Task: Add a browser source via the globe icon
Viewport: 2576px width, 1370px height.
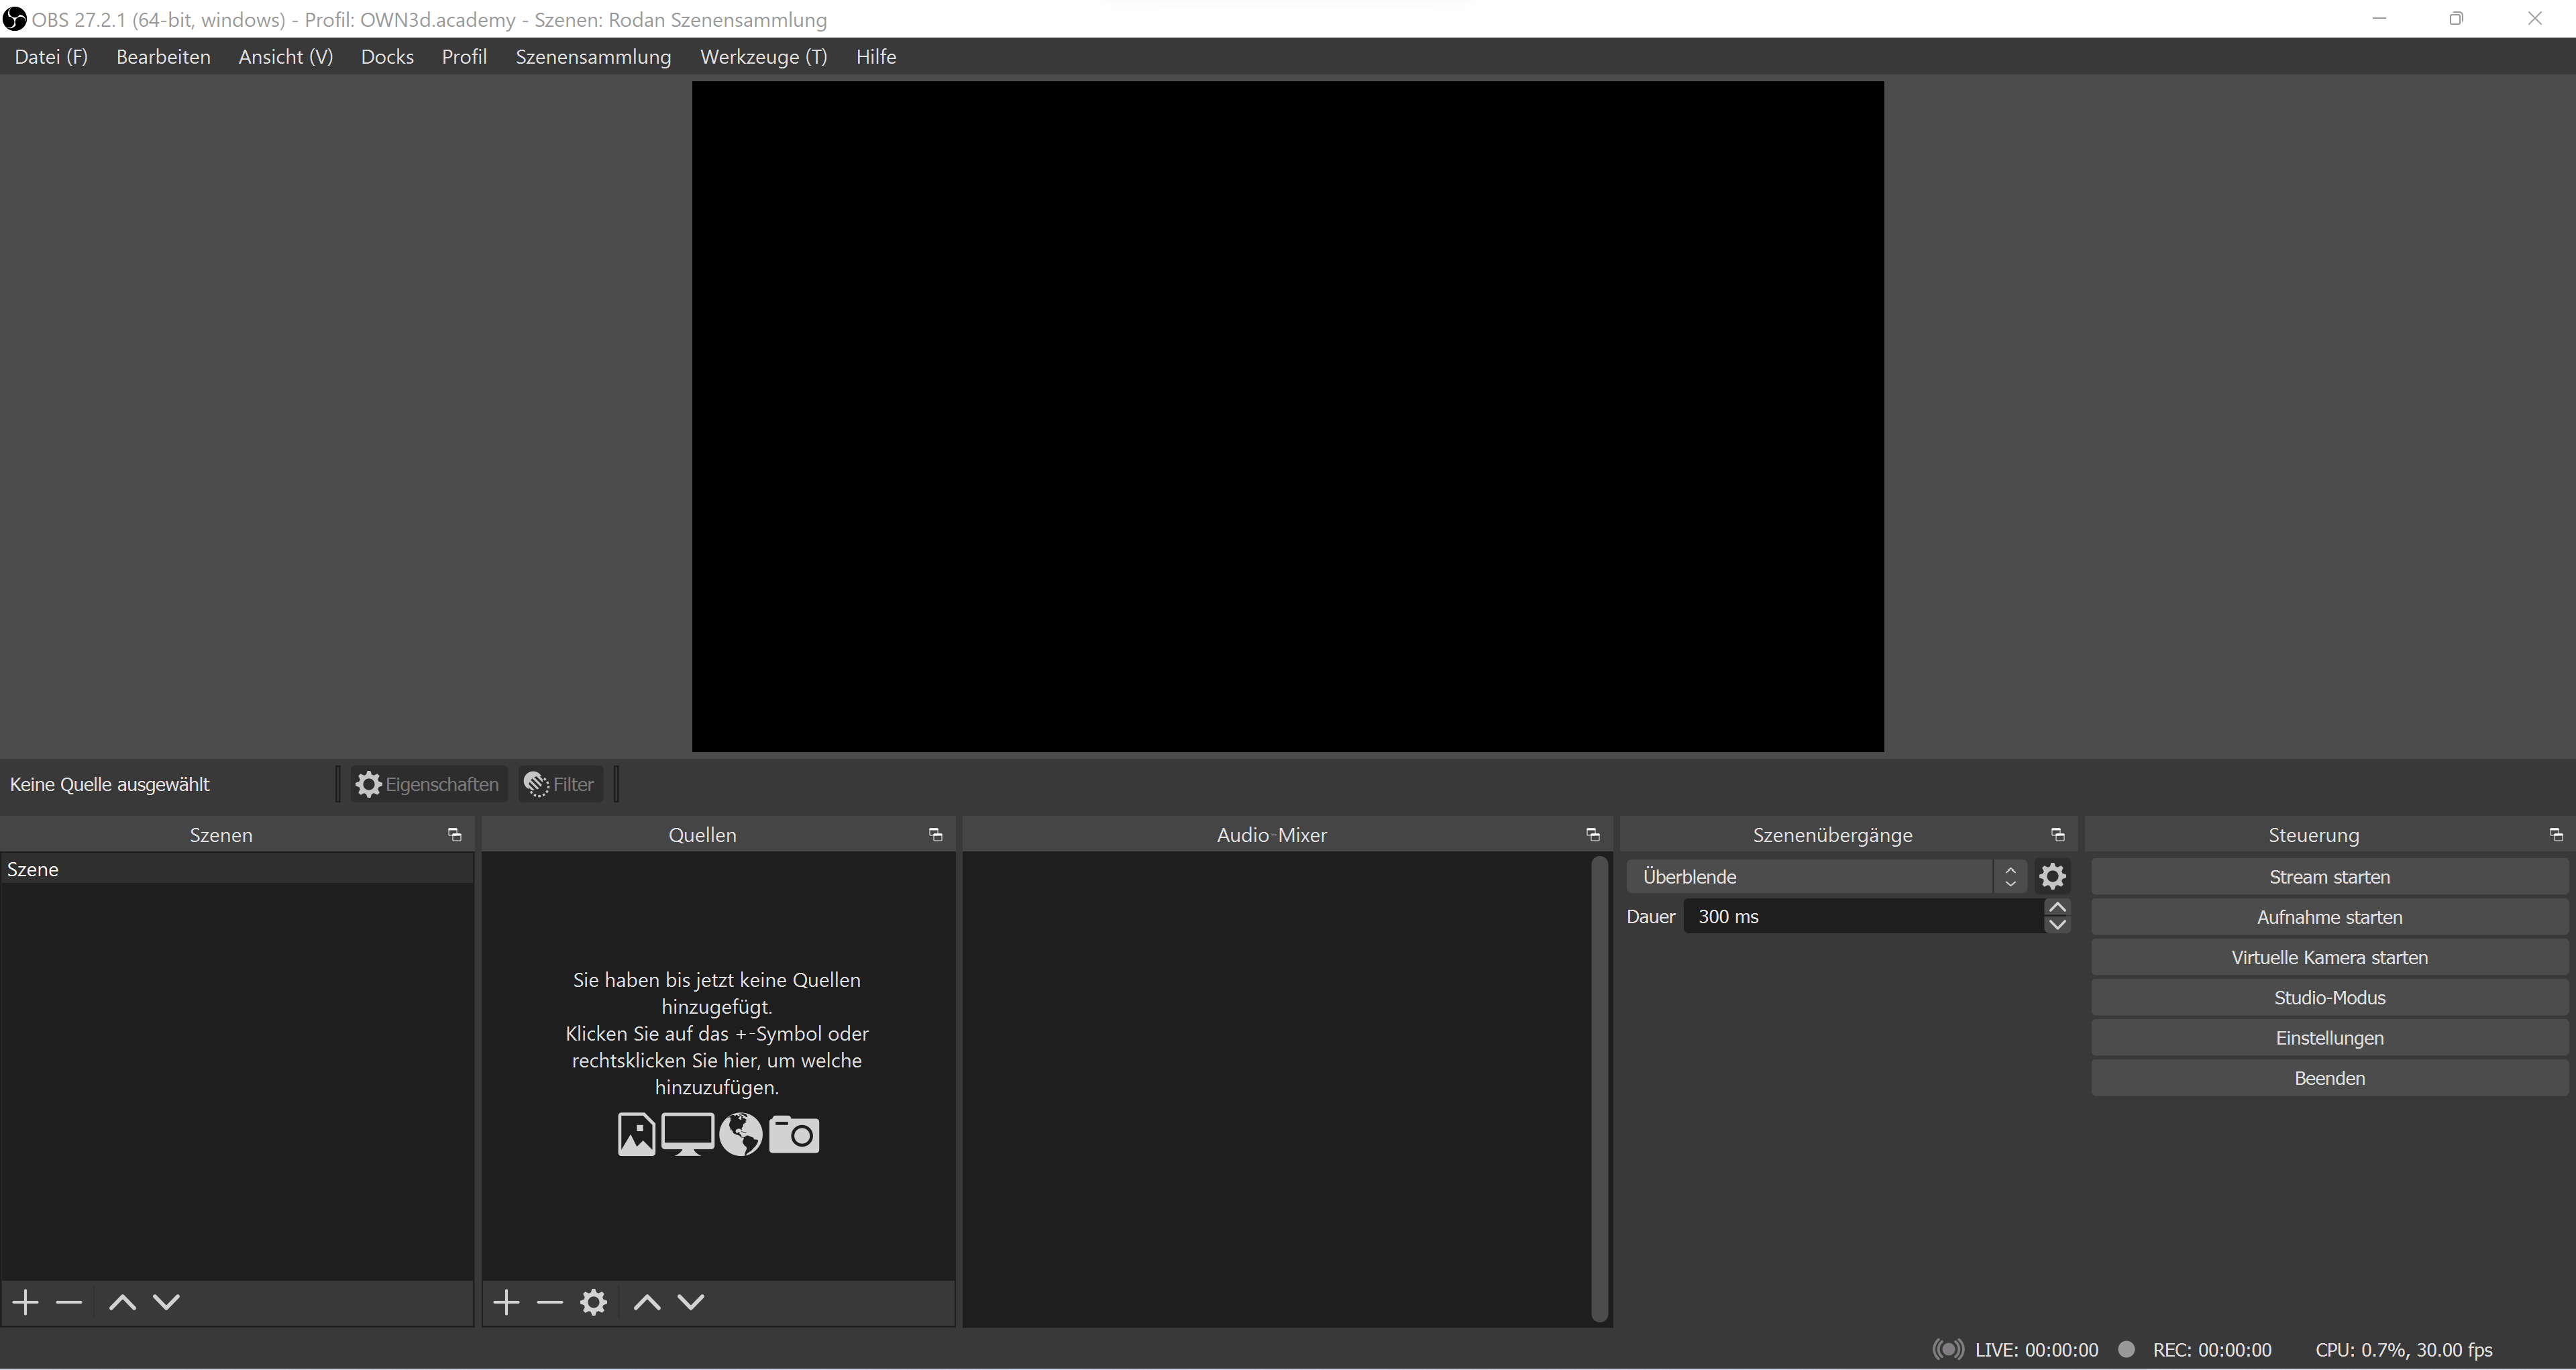Action: tap(740, 1134)
